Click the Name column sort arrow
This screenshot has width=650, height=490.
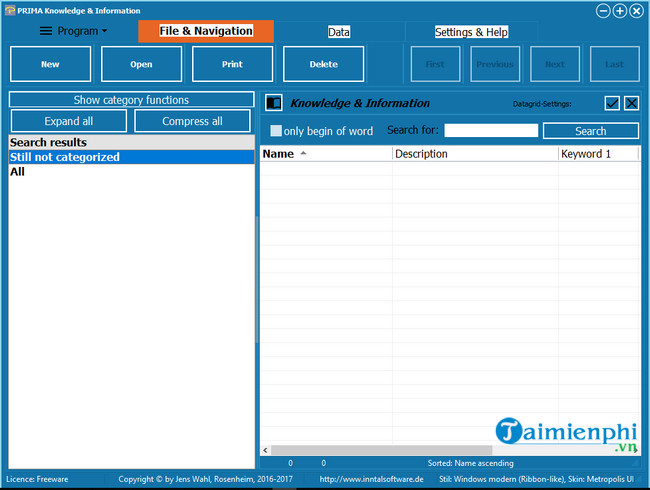point(303,154)
